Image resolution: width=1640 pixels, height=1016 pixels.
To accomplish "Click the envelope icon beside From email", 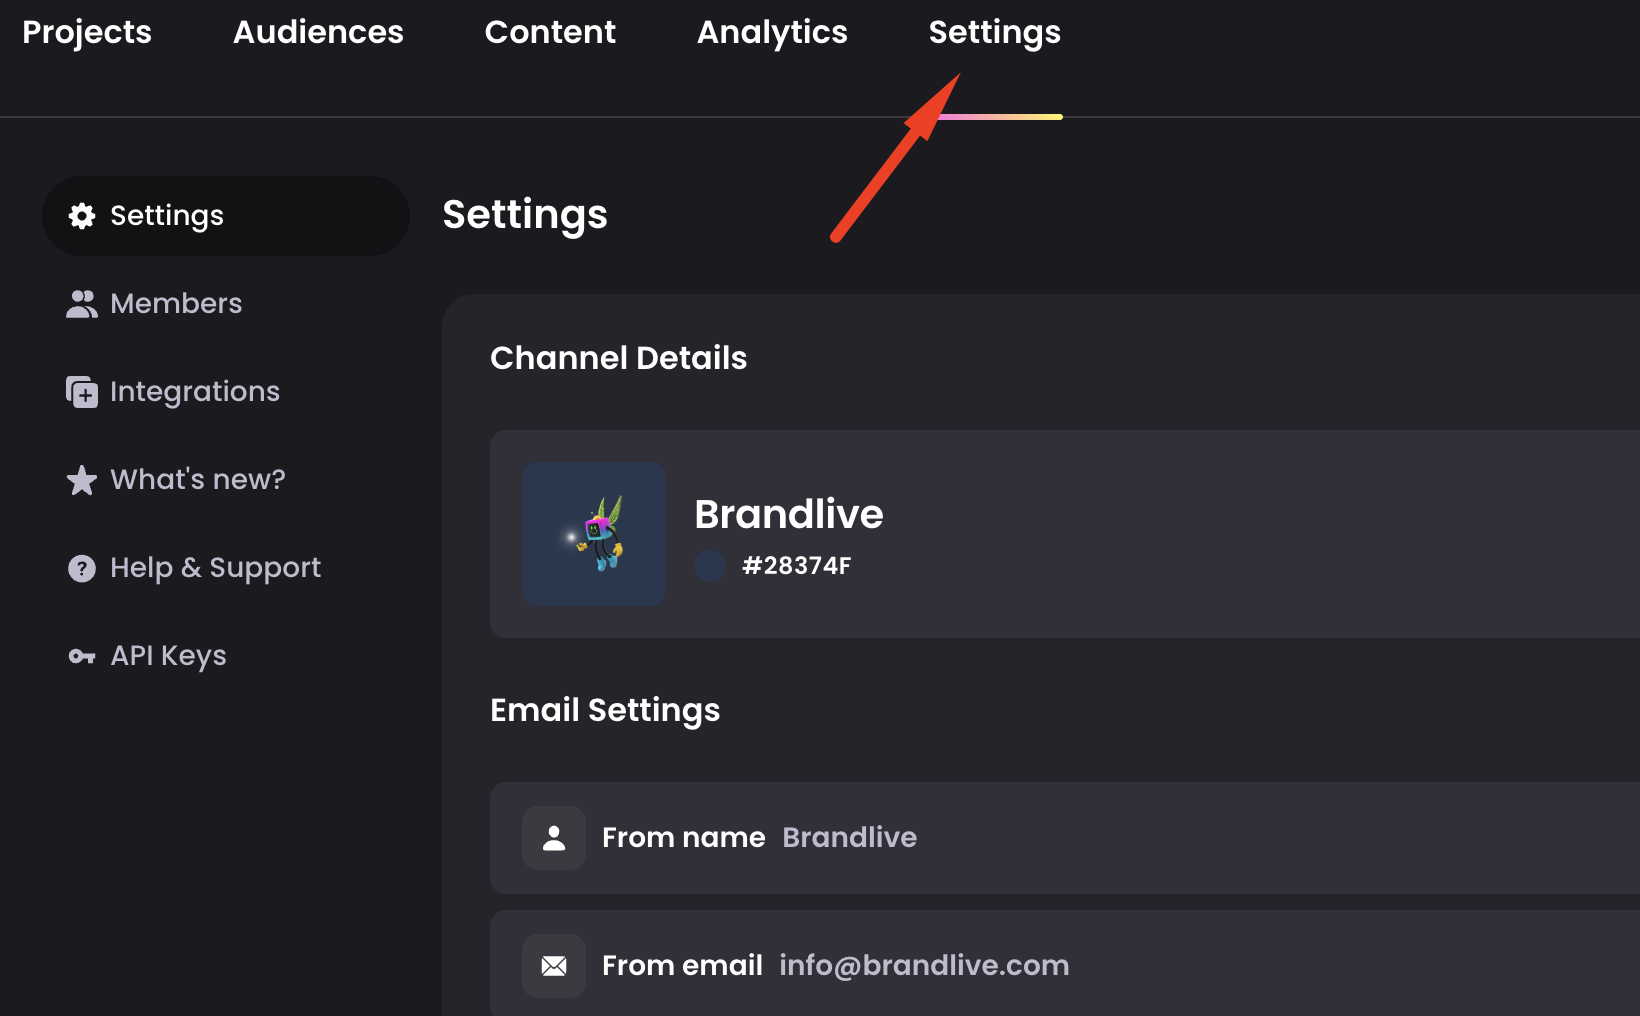I will (554, 966).
